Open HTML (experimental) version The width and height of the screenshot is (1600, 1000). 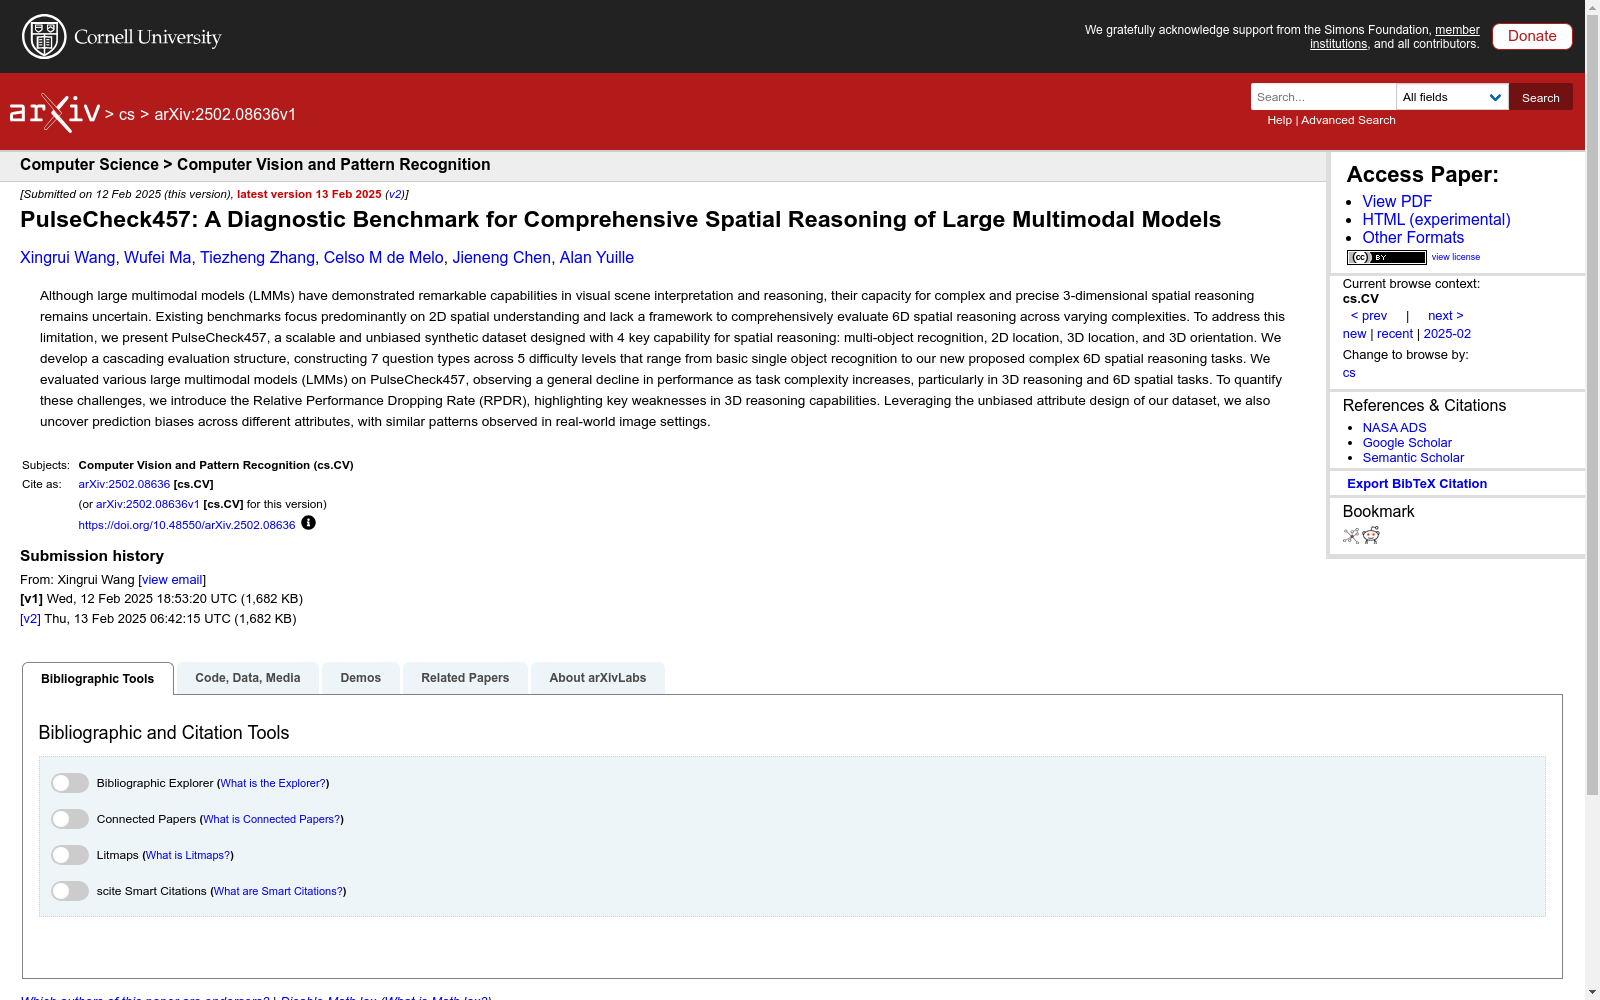(x=1436, y=219)
